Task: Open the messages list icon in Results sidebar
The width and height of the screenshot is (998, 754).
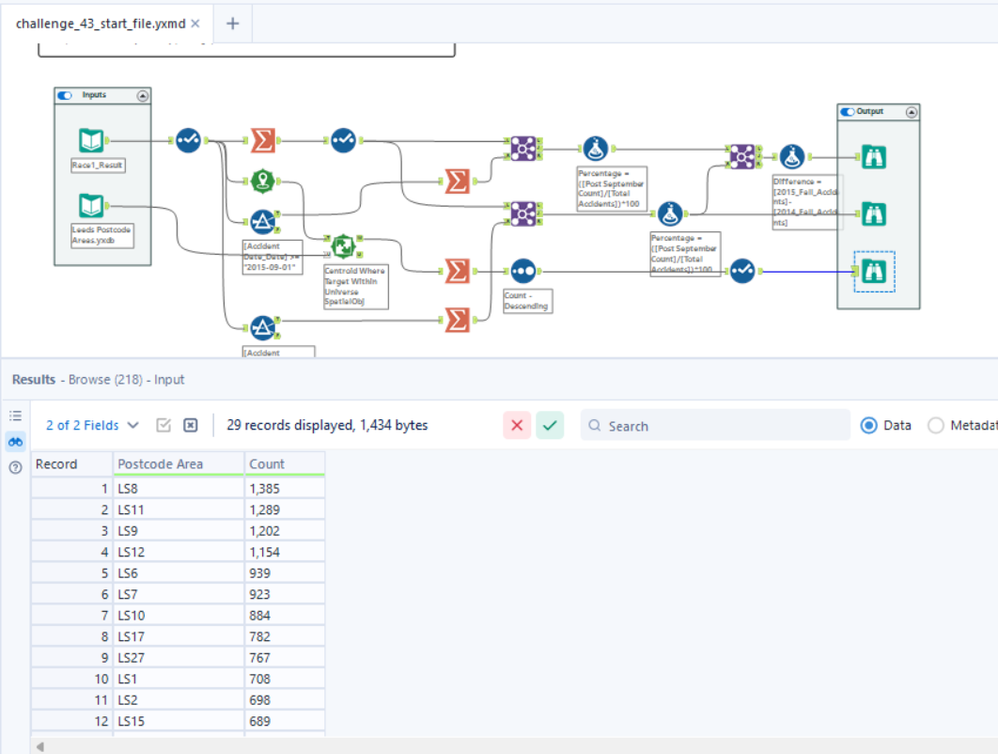Action: (x=15, y=416)
